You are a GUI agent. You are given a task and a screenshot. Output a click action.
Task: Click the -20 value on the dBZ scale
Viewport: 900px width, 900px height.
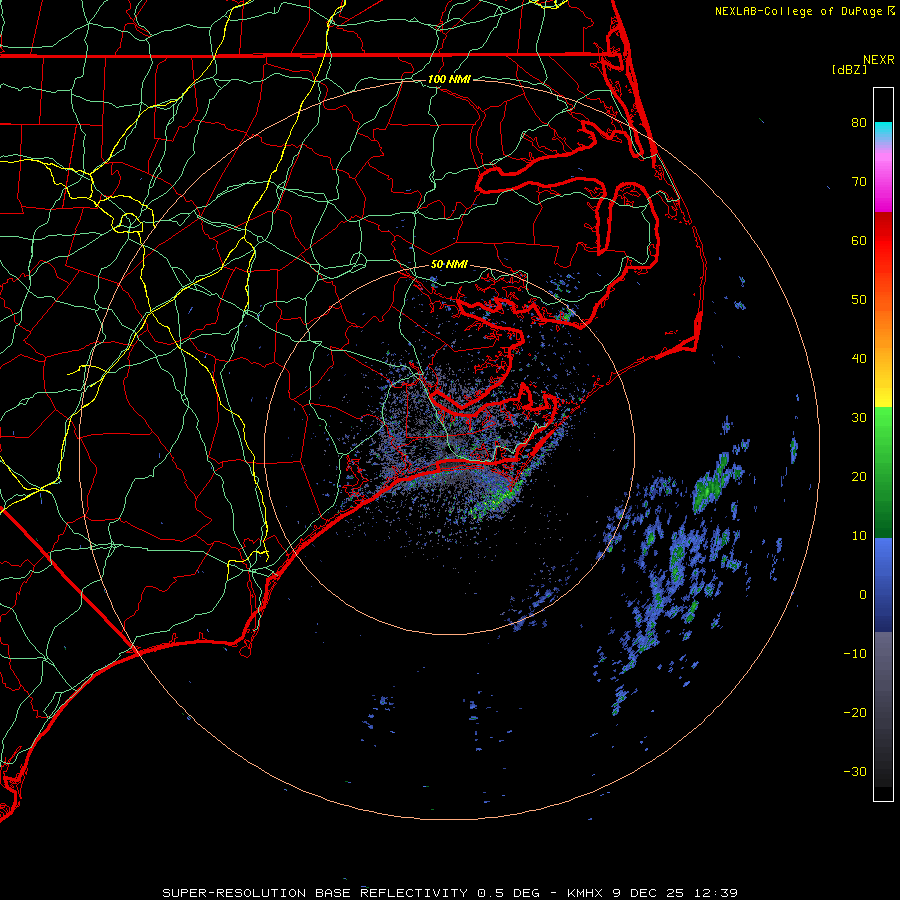(x=855, y=712)
